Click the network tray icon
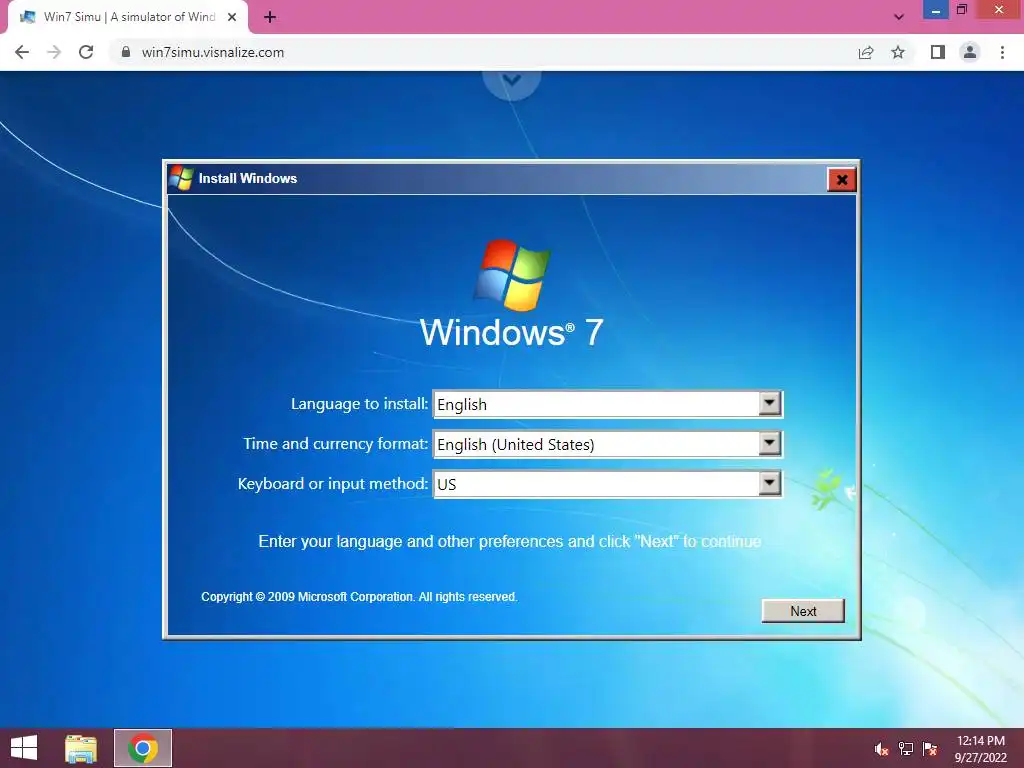This screenshot has width=1024, height=768. pyautogui.click(x=906, y=749)
